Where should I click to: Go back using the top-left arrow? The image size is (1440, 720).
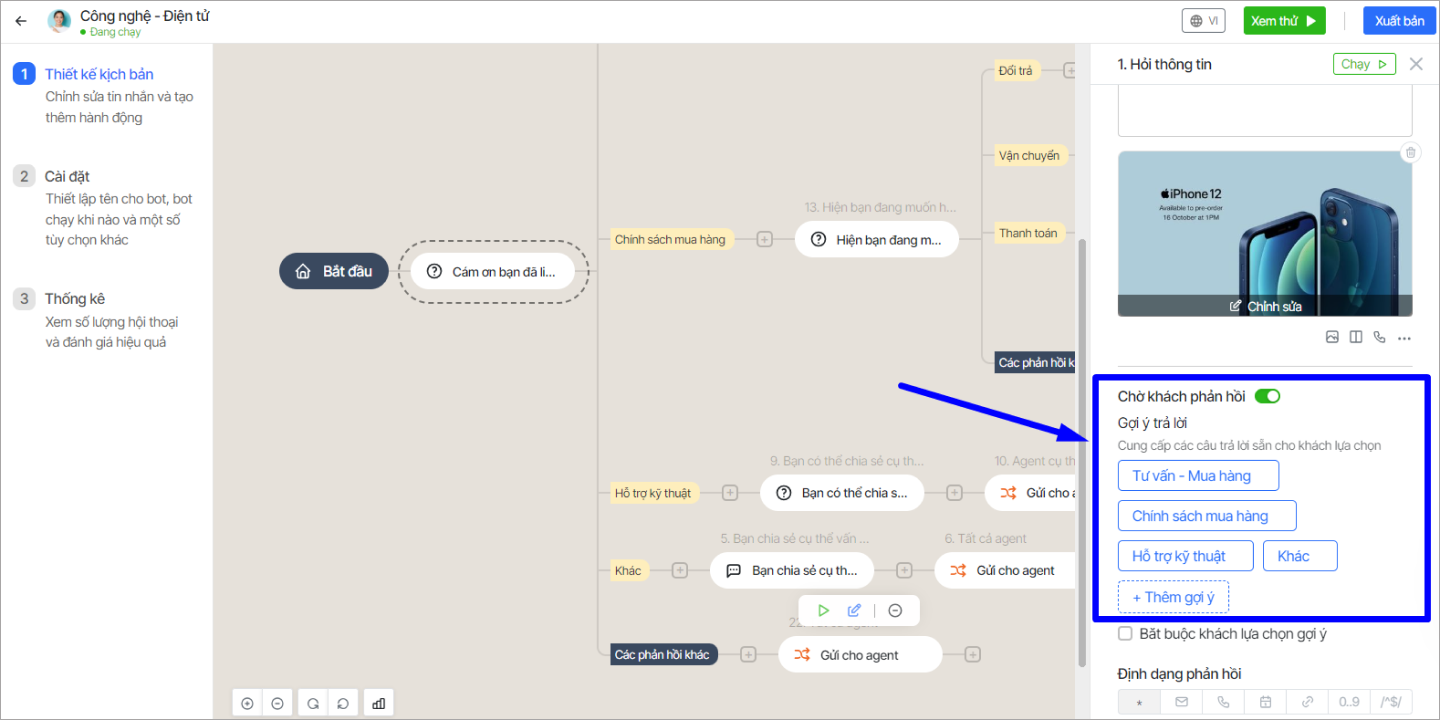(x=21, y=21)
